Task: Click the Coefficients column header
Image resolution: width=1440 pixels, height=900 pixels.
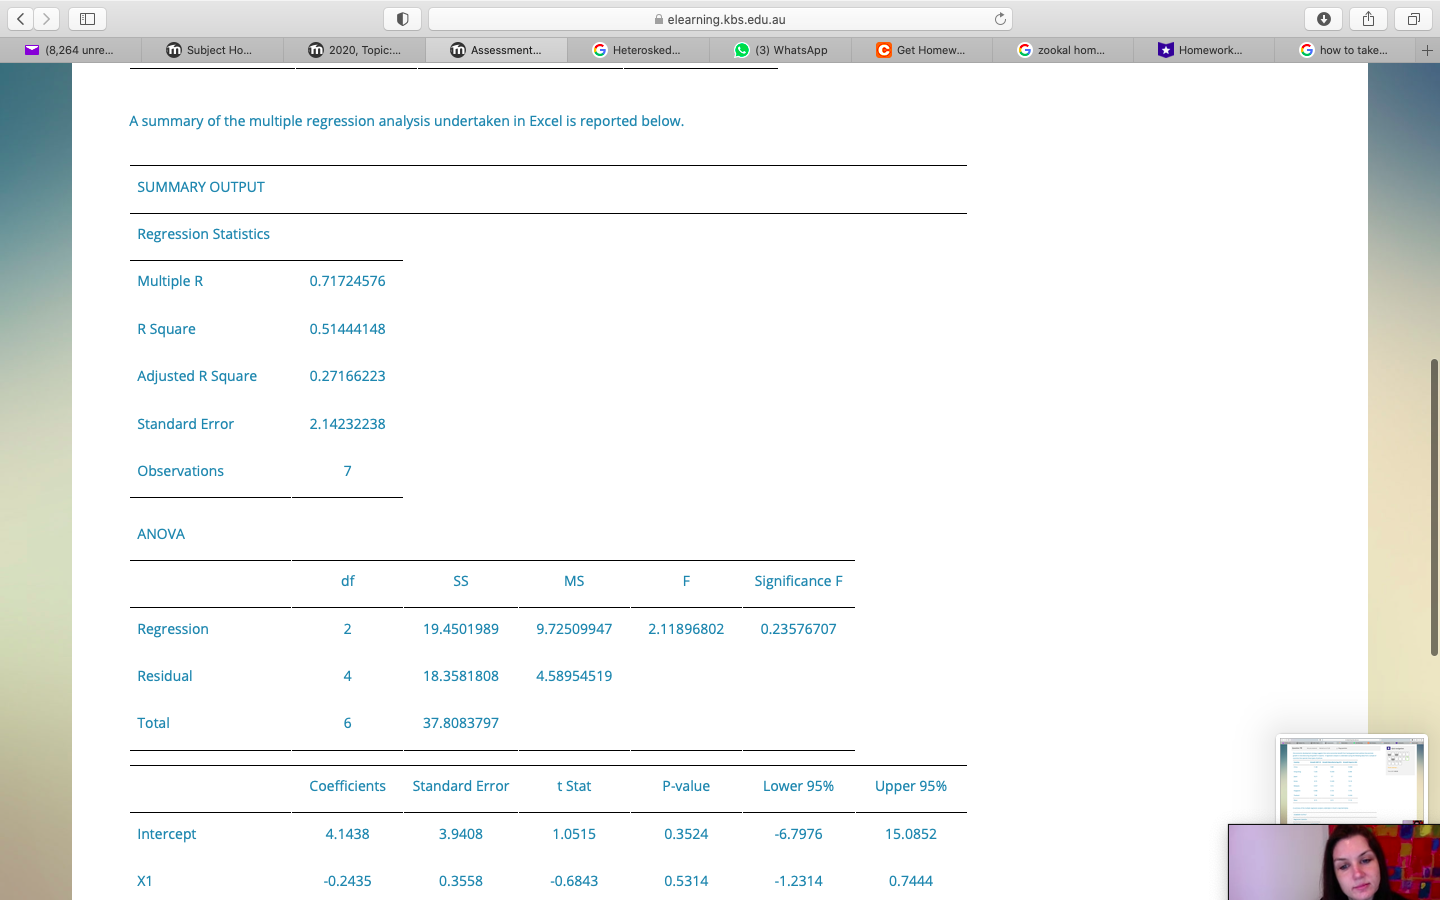Action: point(347,786)
